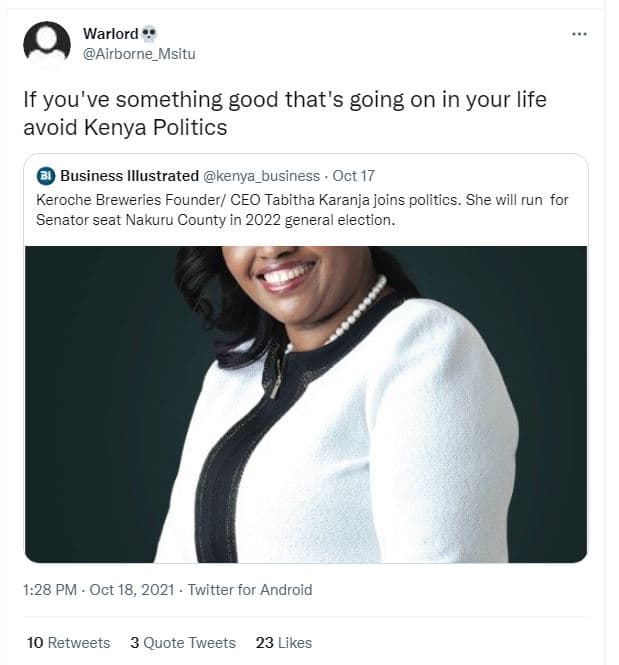Open photo of woman in white jacket
This screenshot has height=665, width=619.
click(x=306, y=420)
